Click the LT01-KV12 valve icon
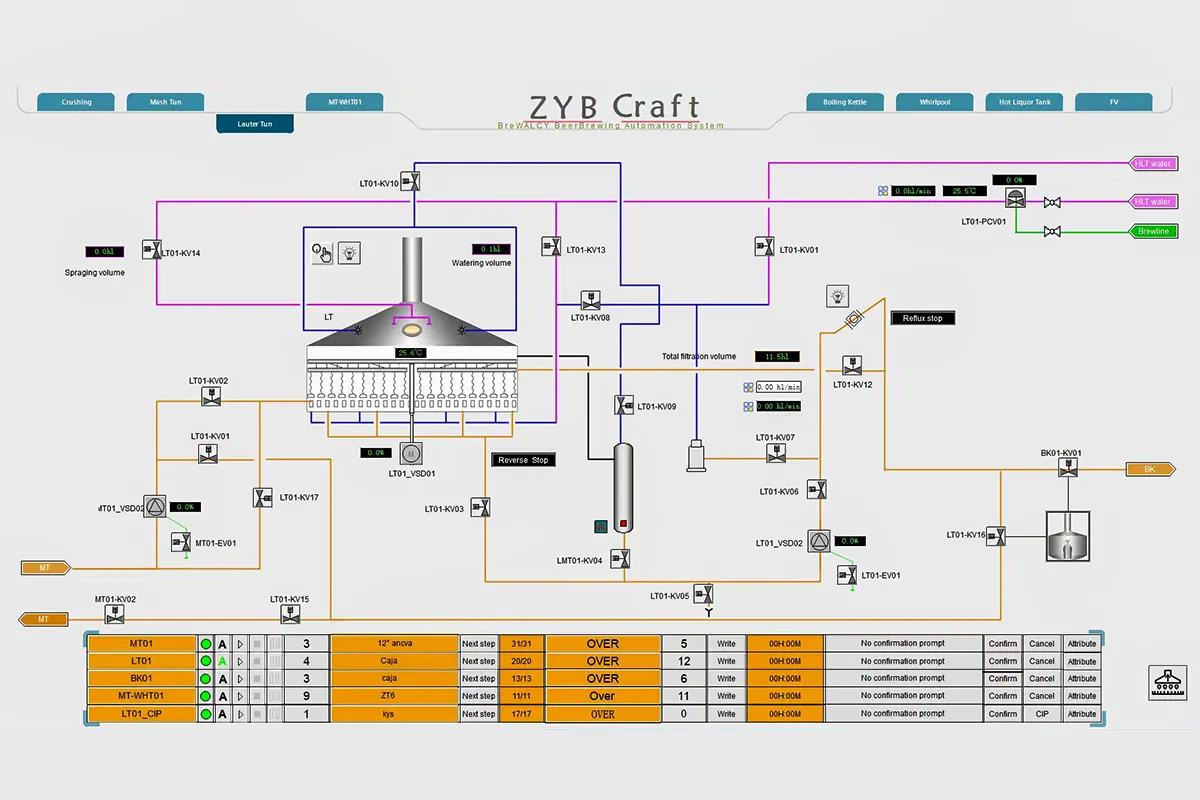1200x800 pixels. pyautogui.click(x=853, y=365)
